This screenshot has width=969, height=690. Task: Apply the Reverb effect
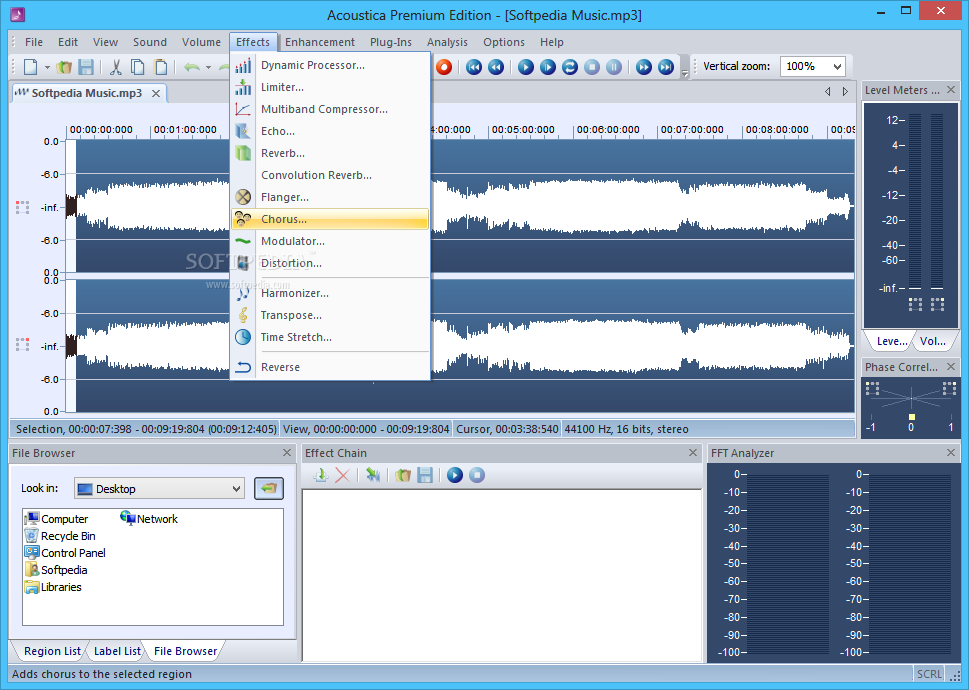(330, 153)
